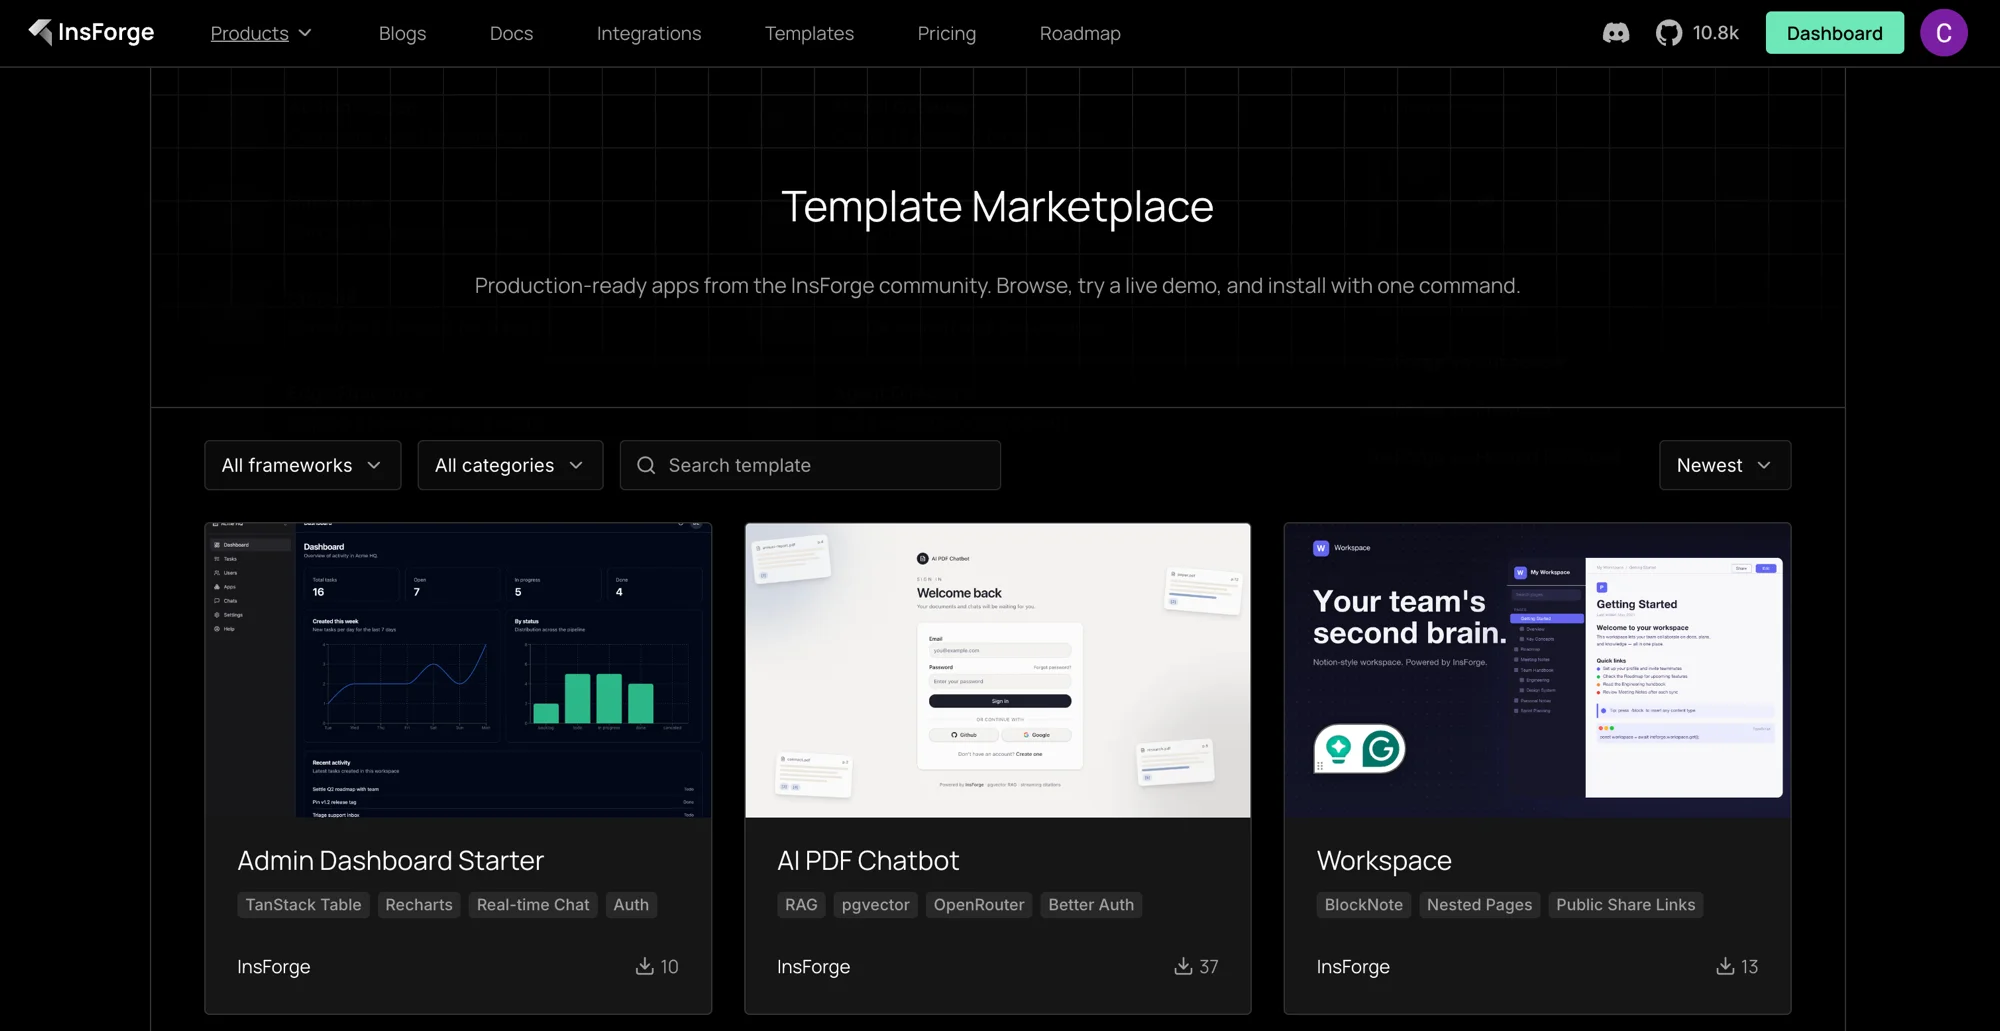Image resolution: width=2000 pixels, height=1031 pixels.
Task: Click InsForge author on Admin Dashboard Starter
Action: [274, 966]
